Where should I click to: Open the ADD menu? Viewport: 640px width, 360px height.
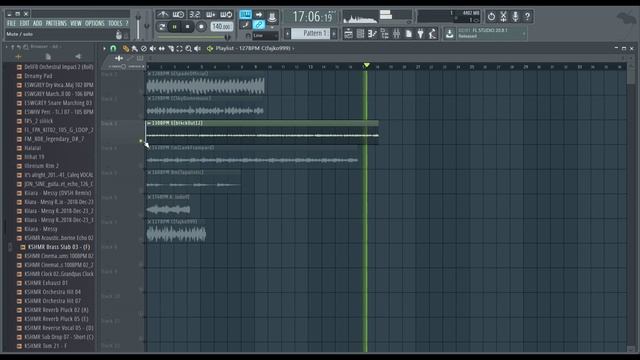38,23
